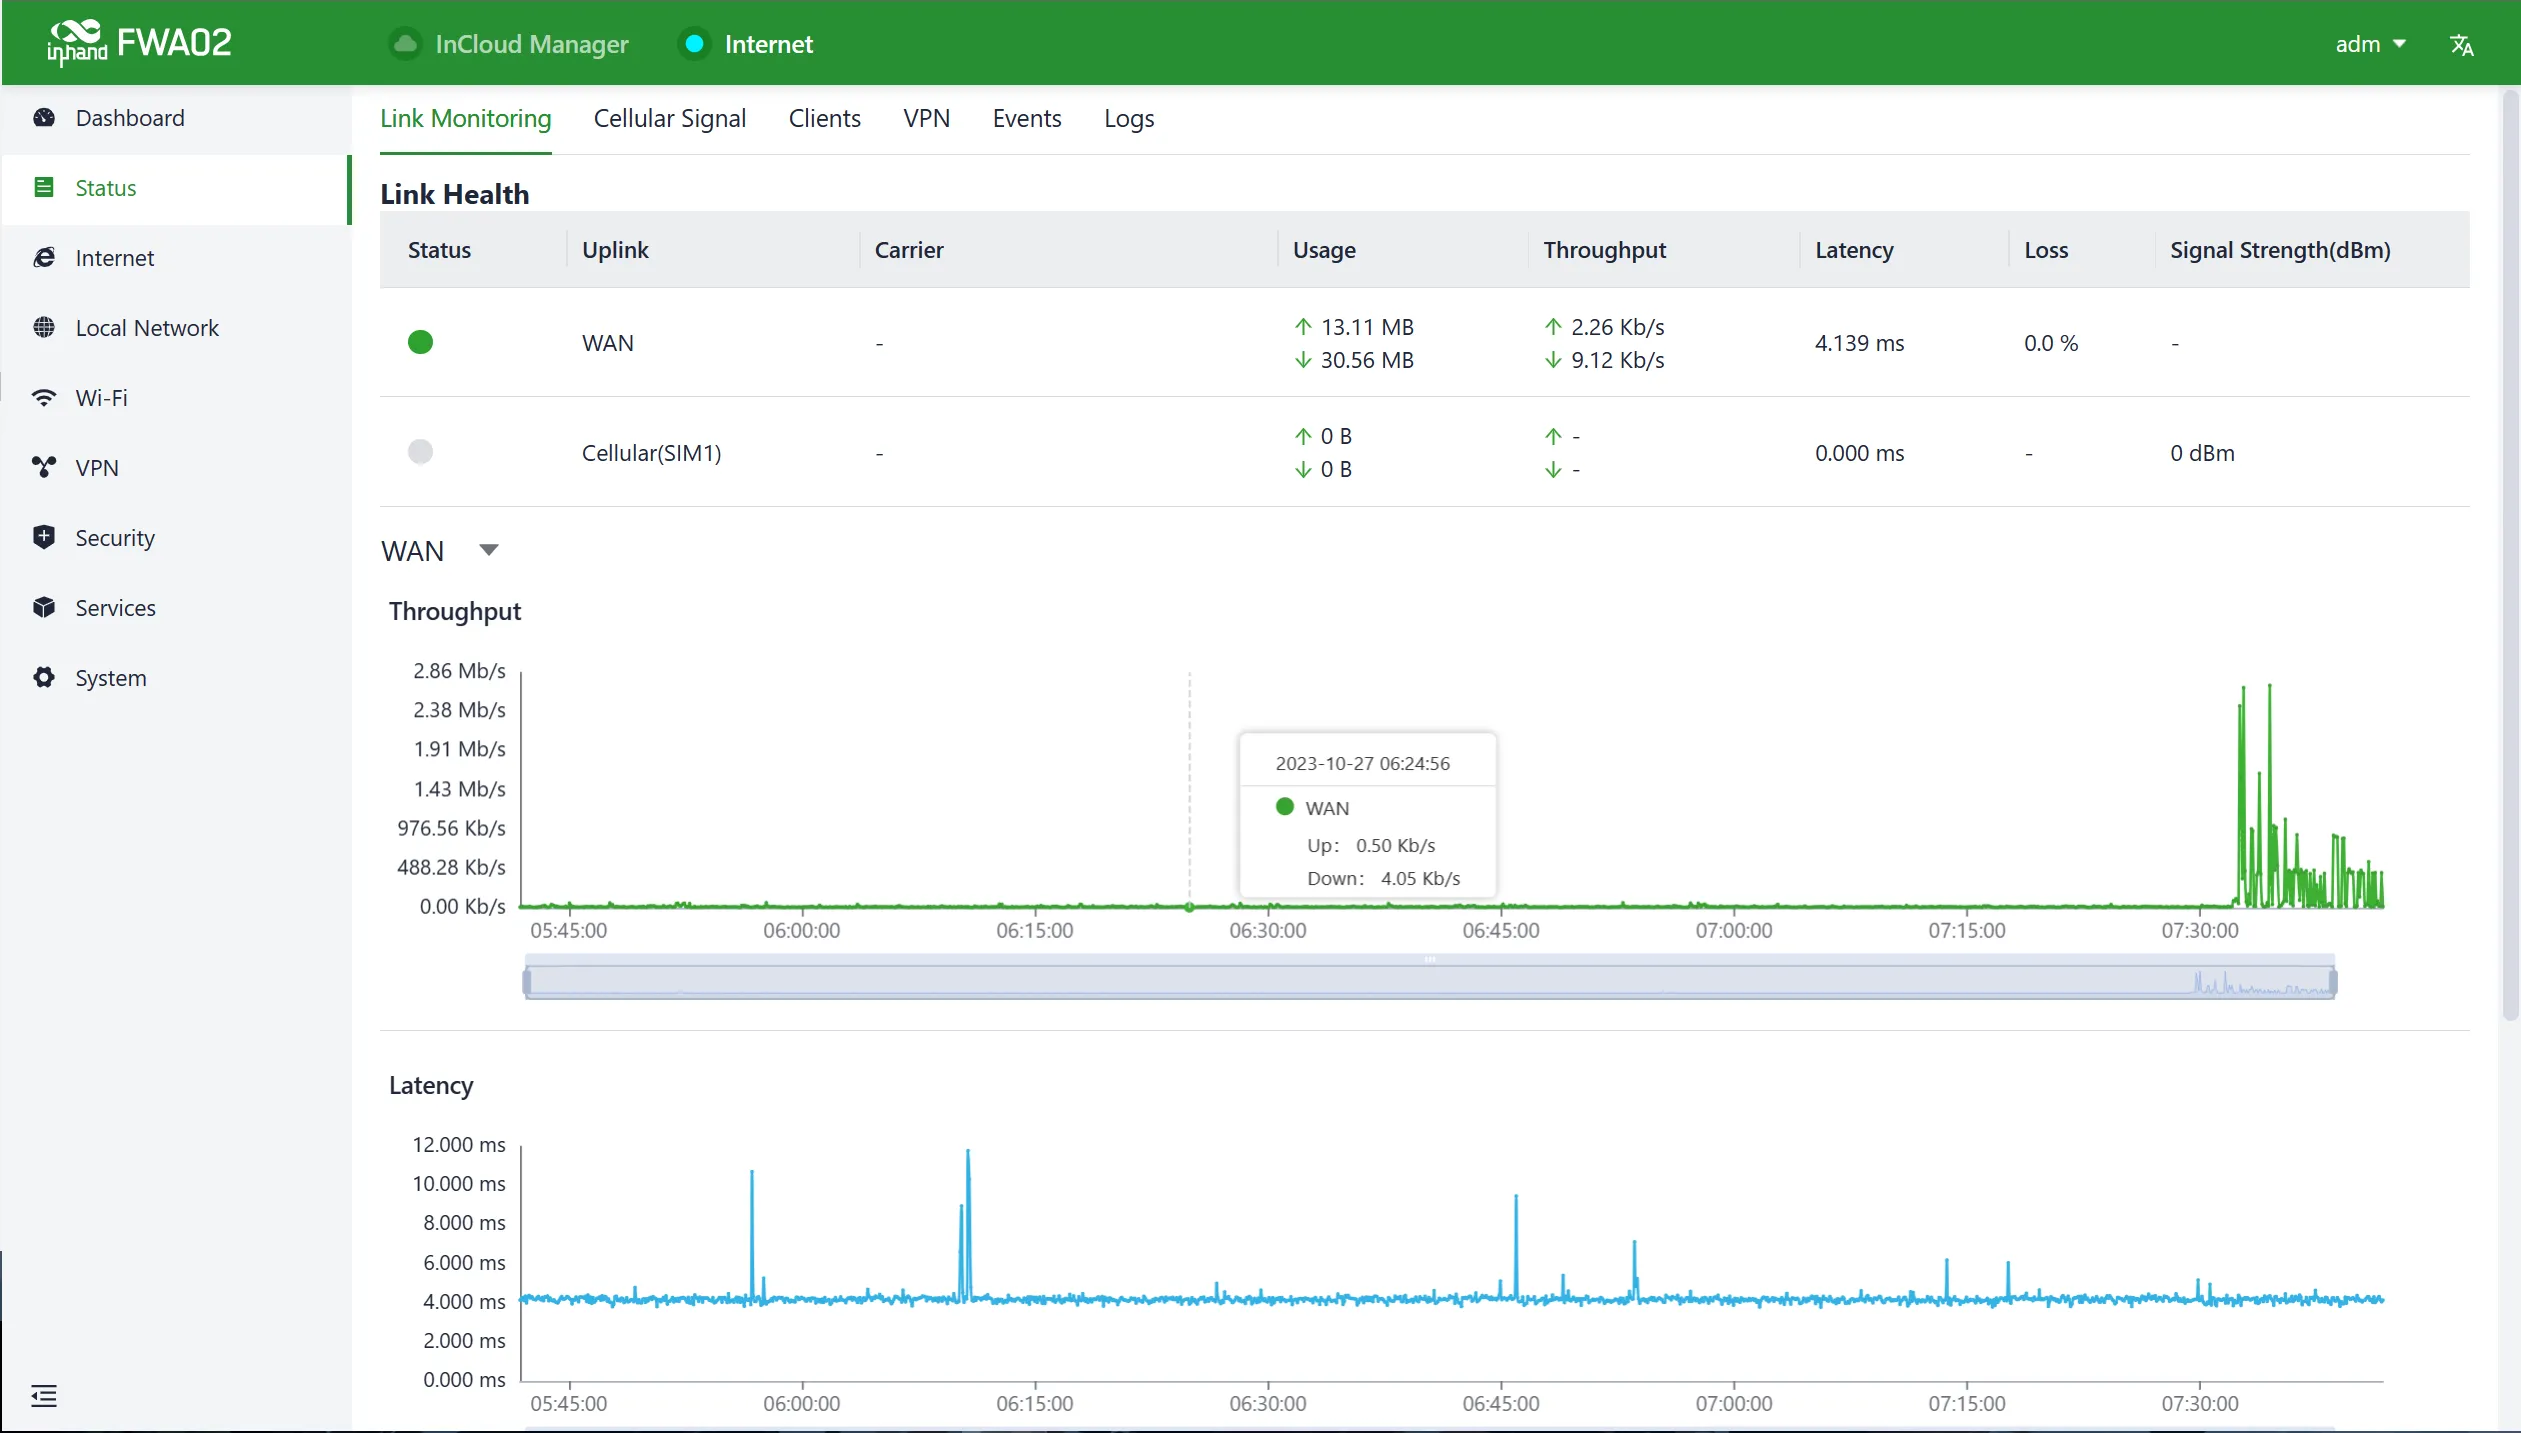The height and width of the screenshot is (1433, 2521).
Task: Open the Clients tab
Action: coord(825,118)
